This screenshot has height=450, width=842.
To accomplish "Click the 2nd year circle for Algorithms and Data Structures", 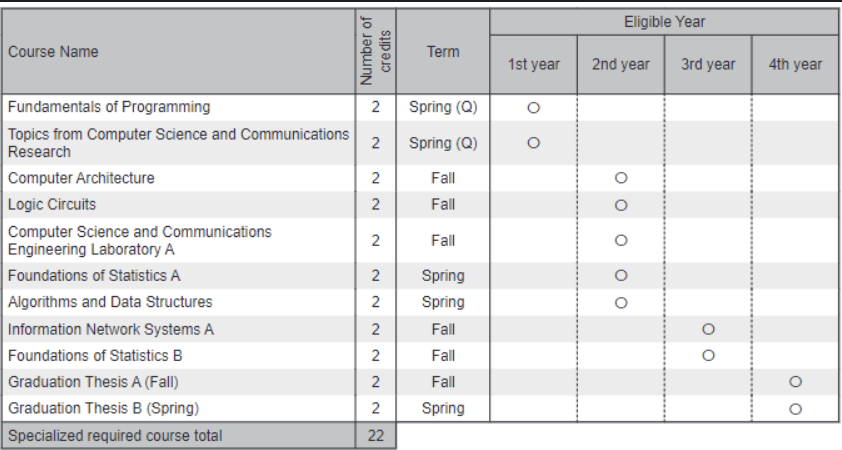I will pos(620,302).
